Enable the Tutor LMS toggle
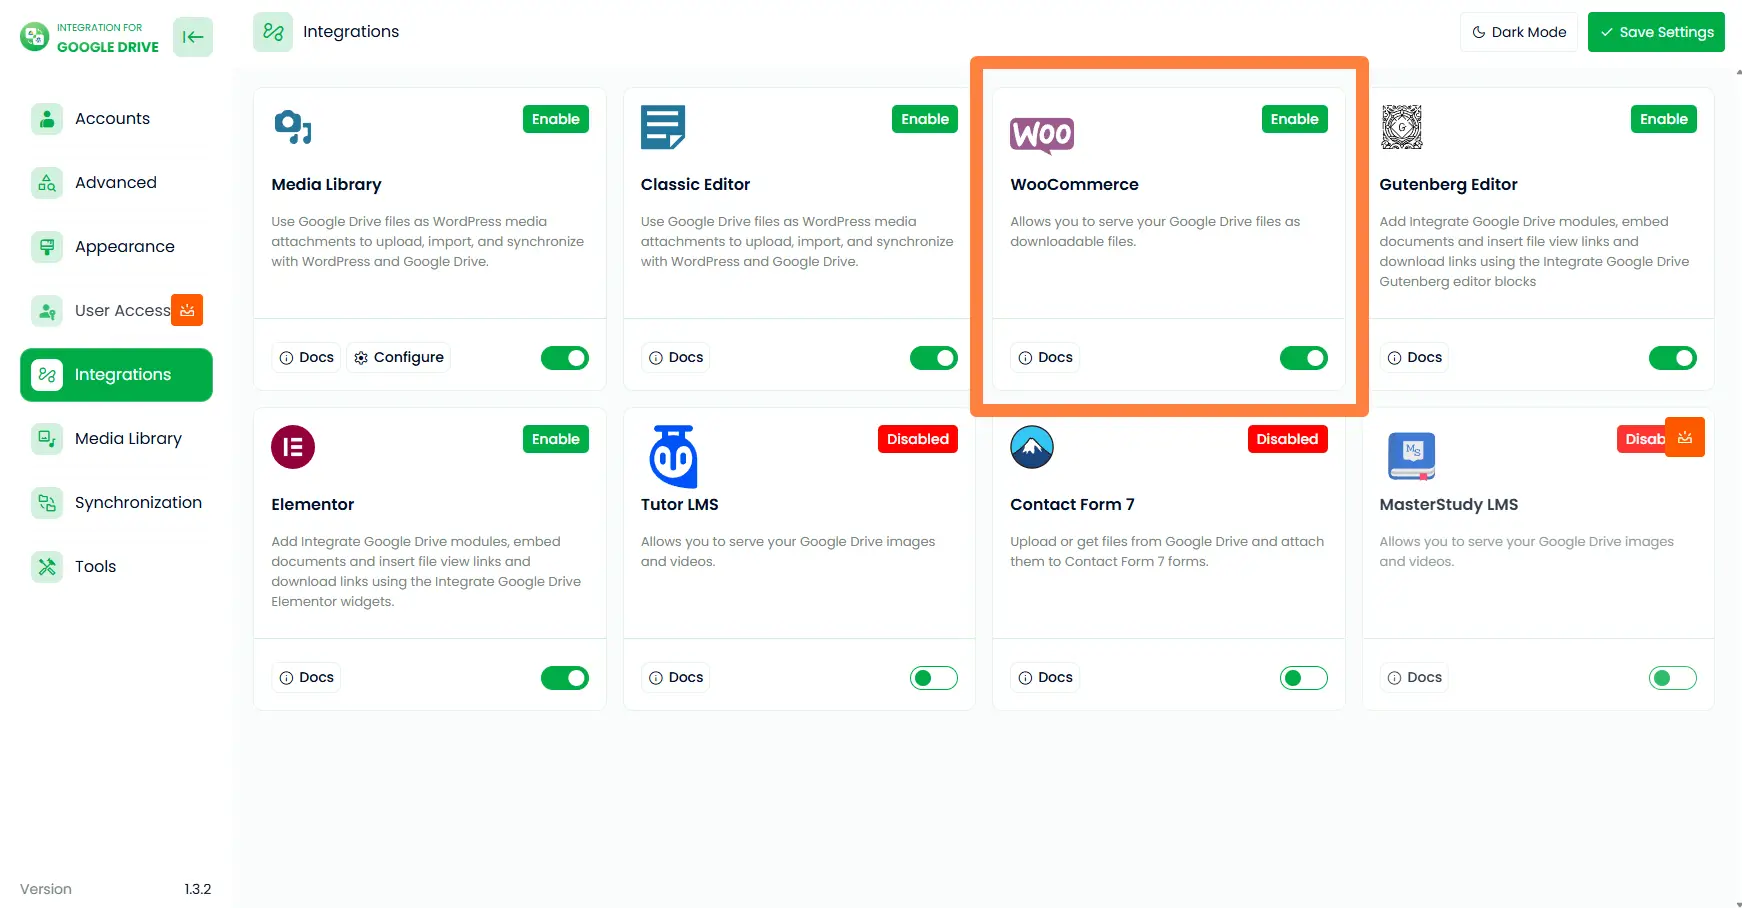 (933, 677)
